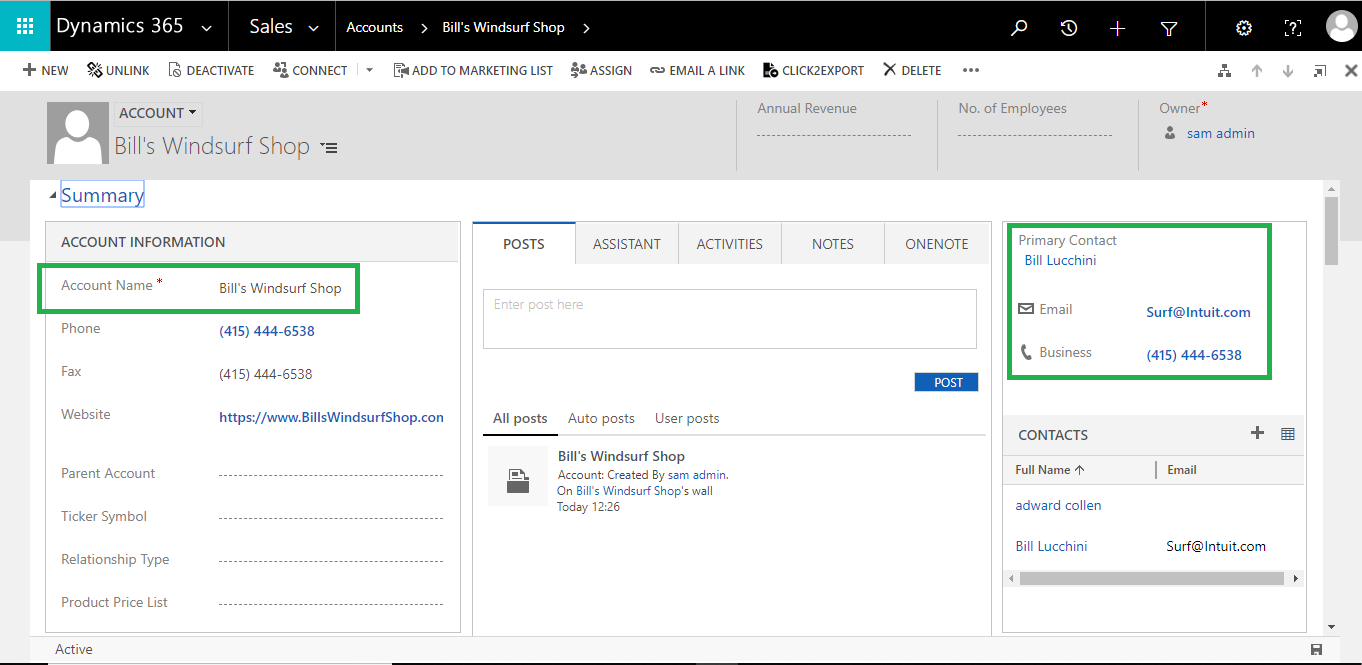
Task: Click UNLINK in the command bar
Action: (x=118, y=70)
